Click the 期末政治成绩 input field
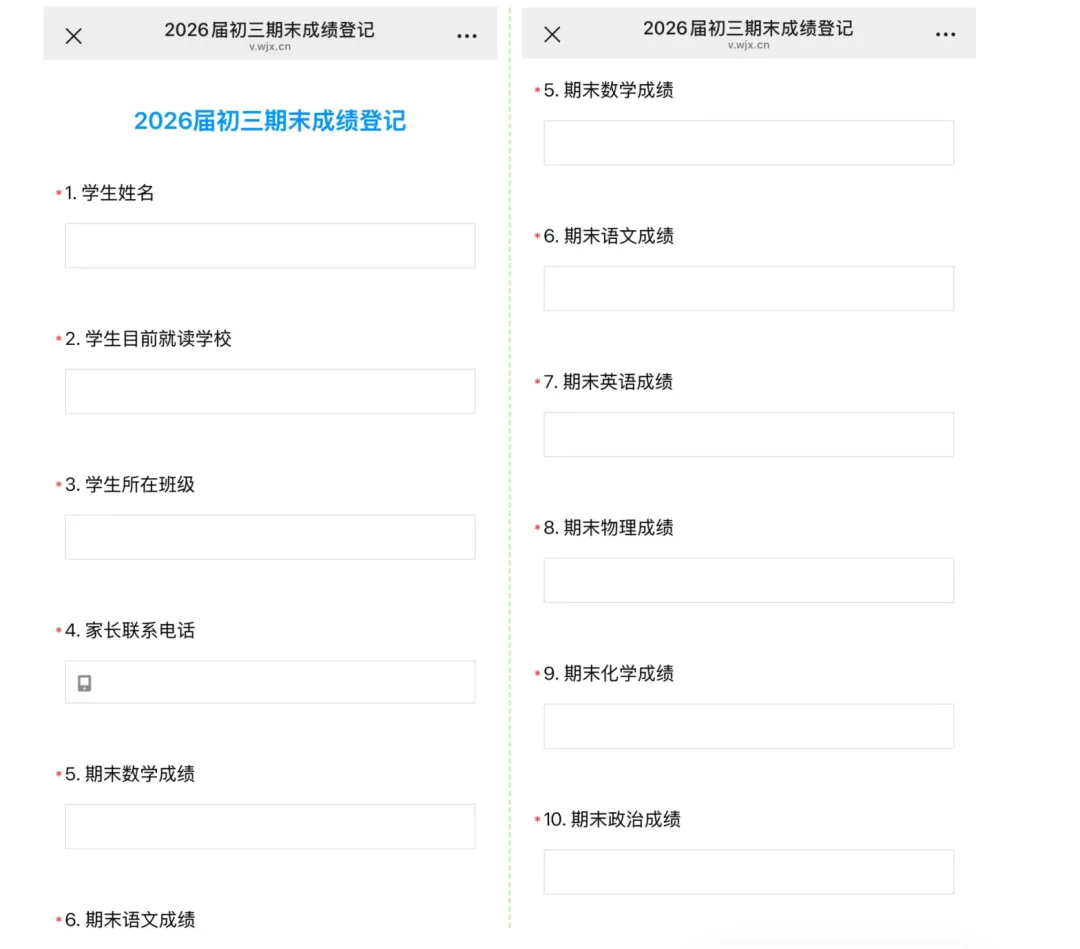The width and height of the screenshot is (1080, 949). (747, 872)
